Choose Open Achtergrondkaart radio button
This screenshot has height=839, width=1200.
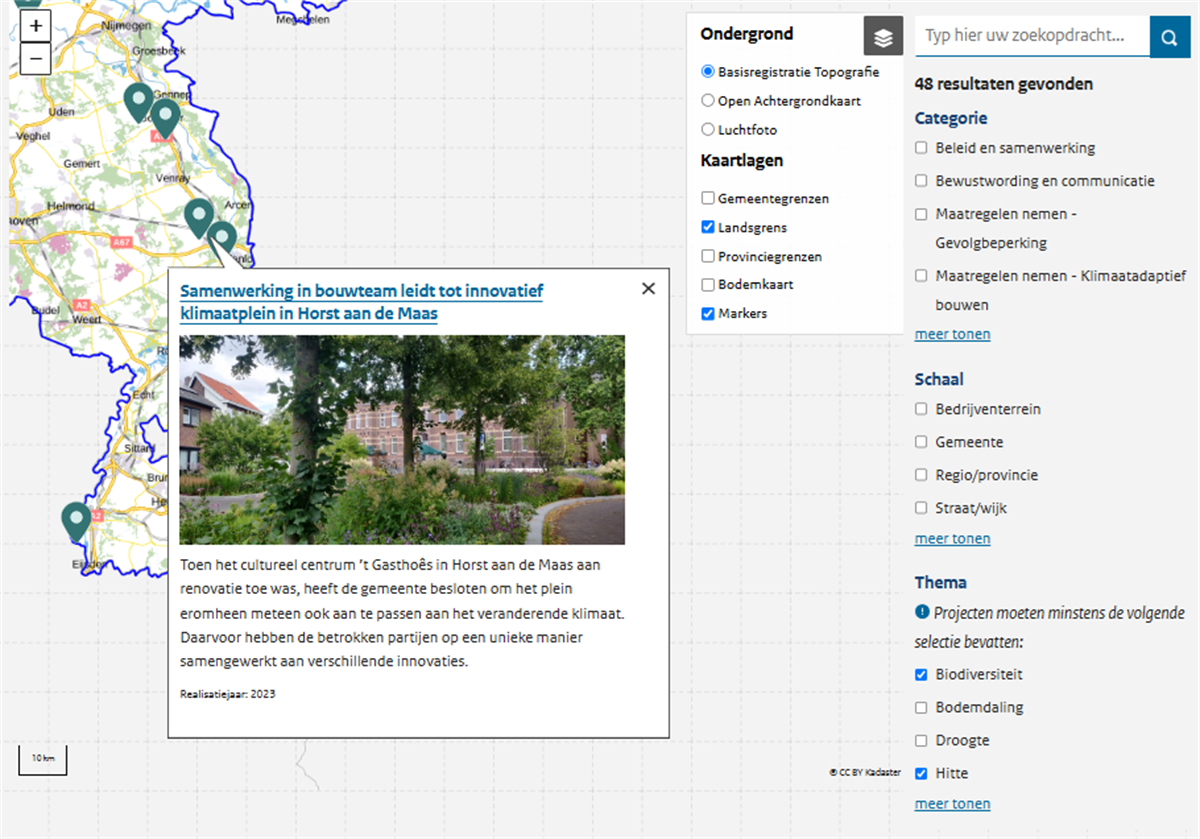point(708,101)
